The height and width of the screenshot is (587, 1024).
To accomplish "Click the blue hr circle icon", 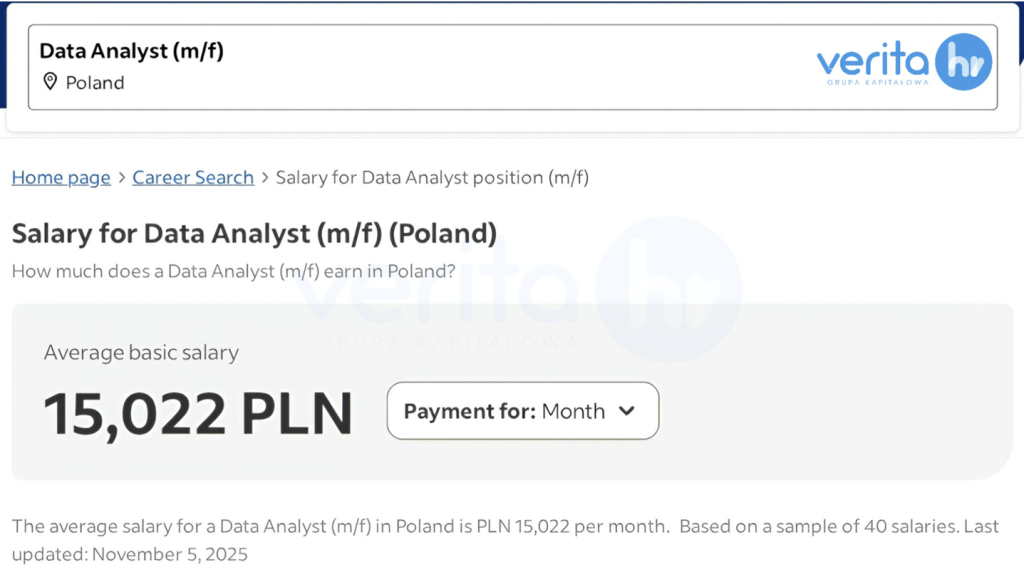I will tap(962, 62).
